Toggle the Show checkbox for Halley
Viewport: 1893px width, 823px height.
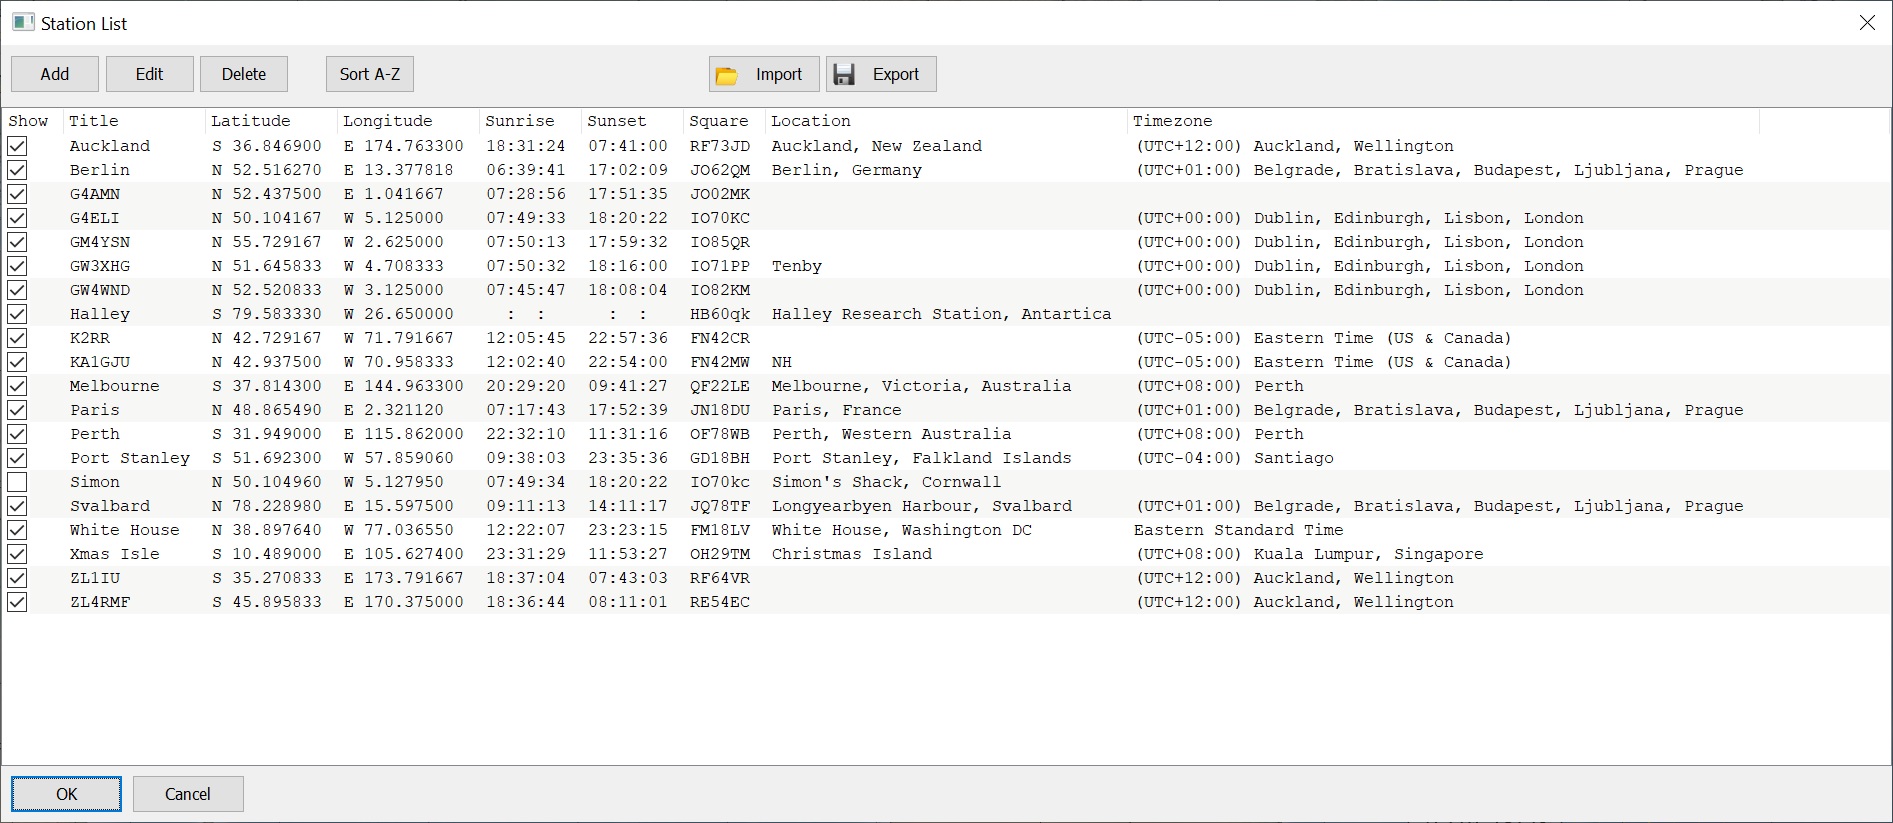(17, 314)
